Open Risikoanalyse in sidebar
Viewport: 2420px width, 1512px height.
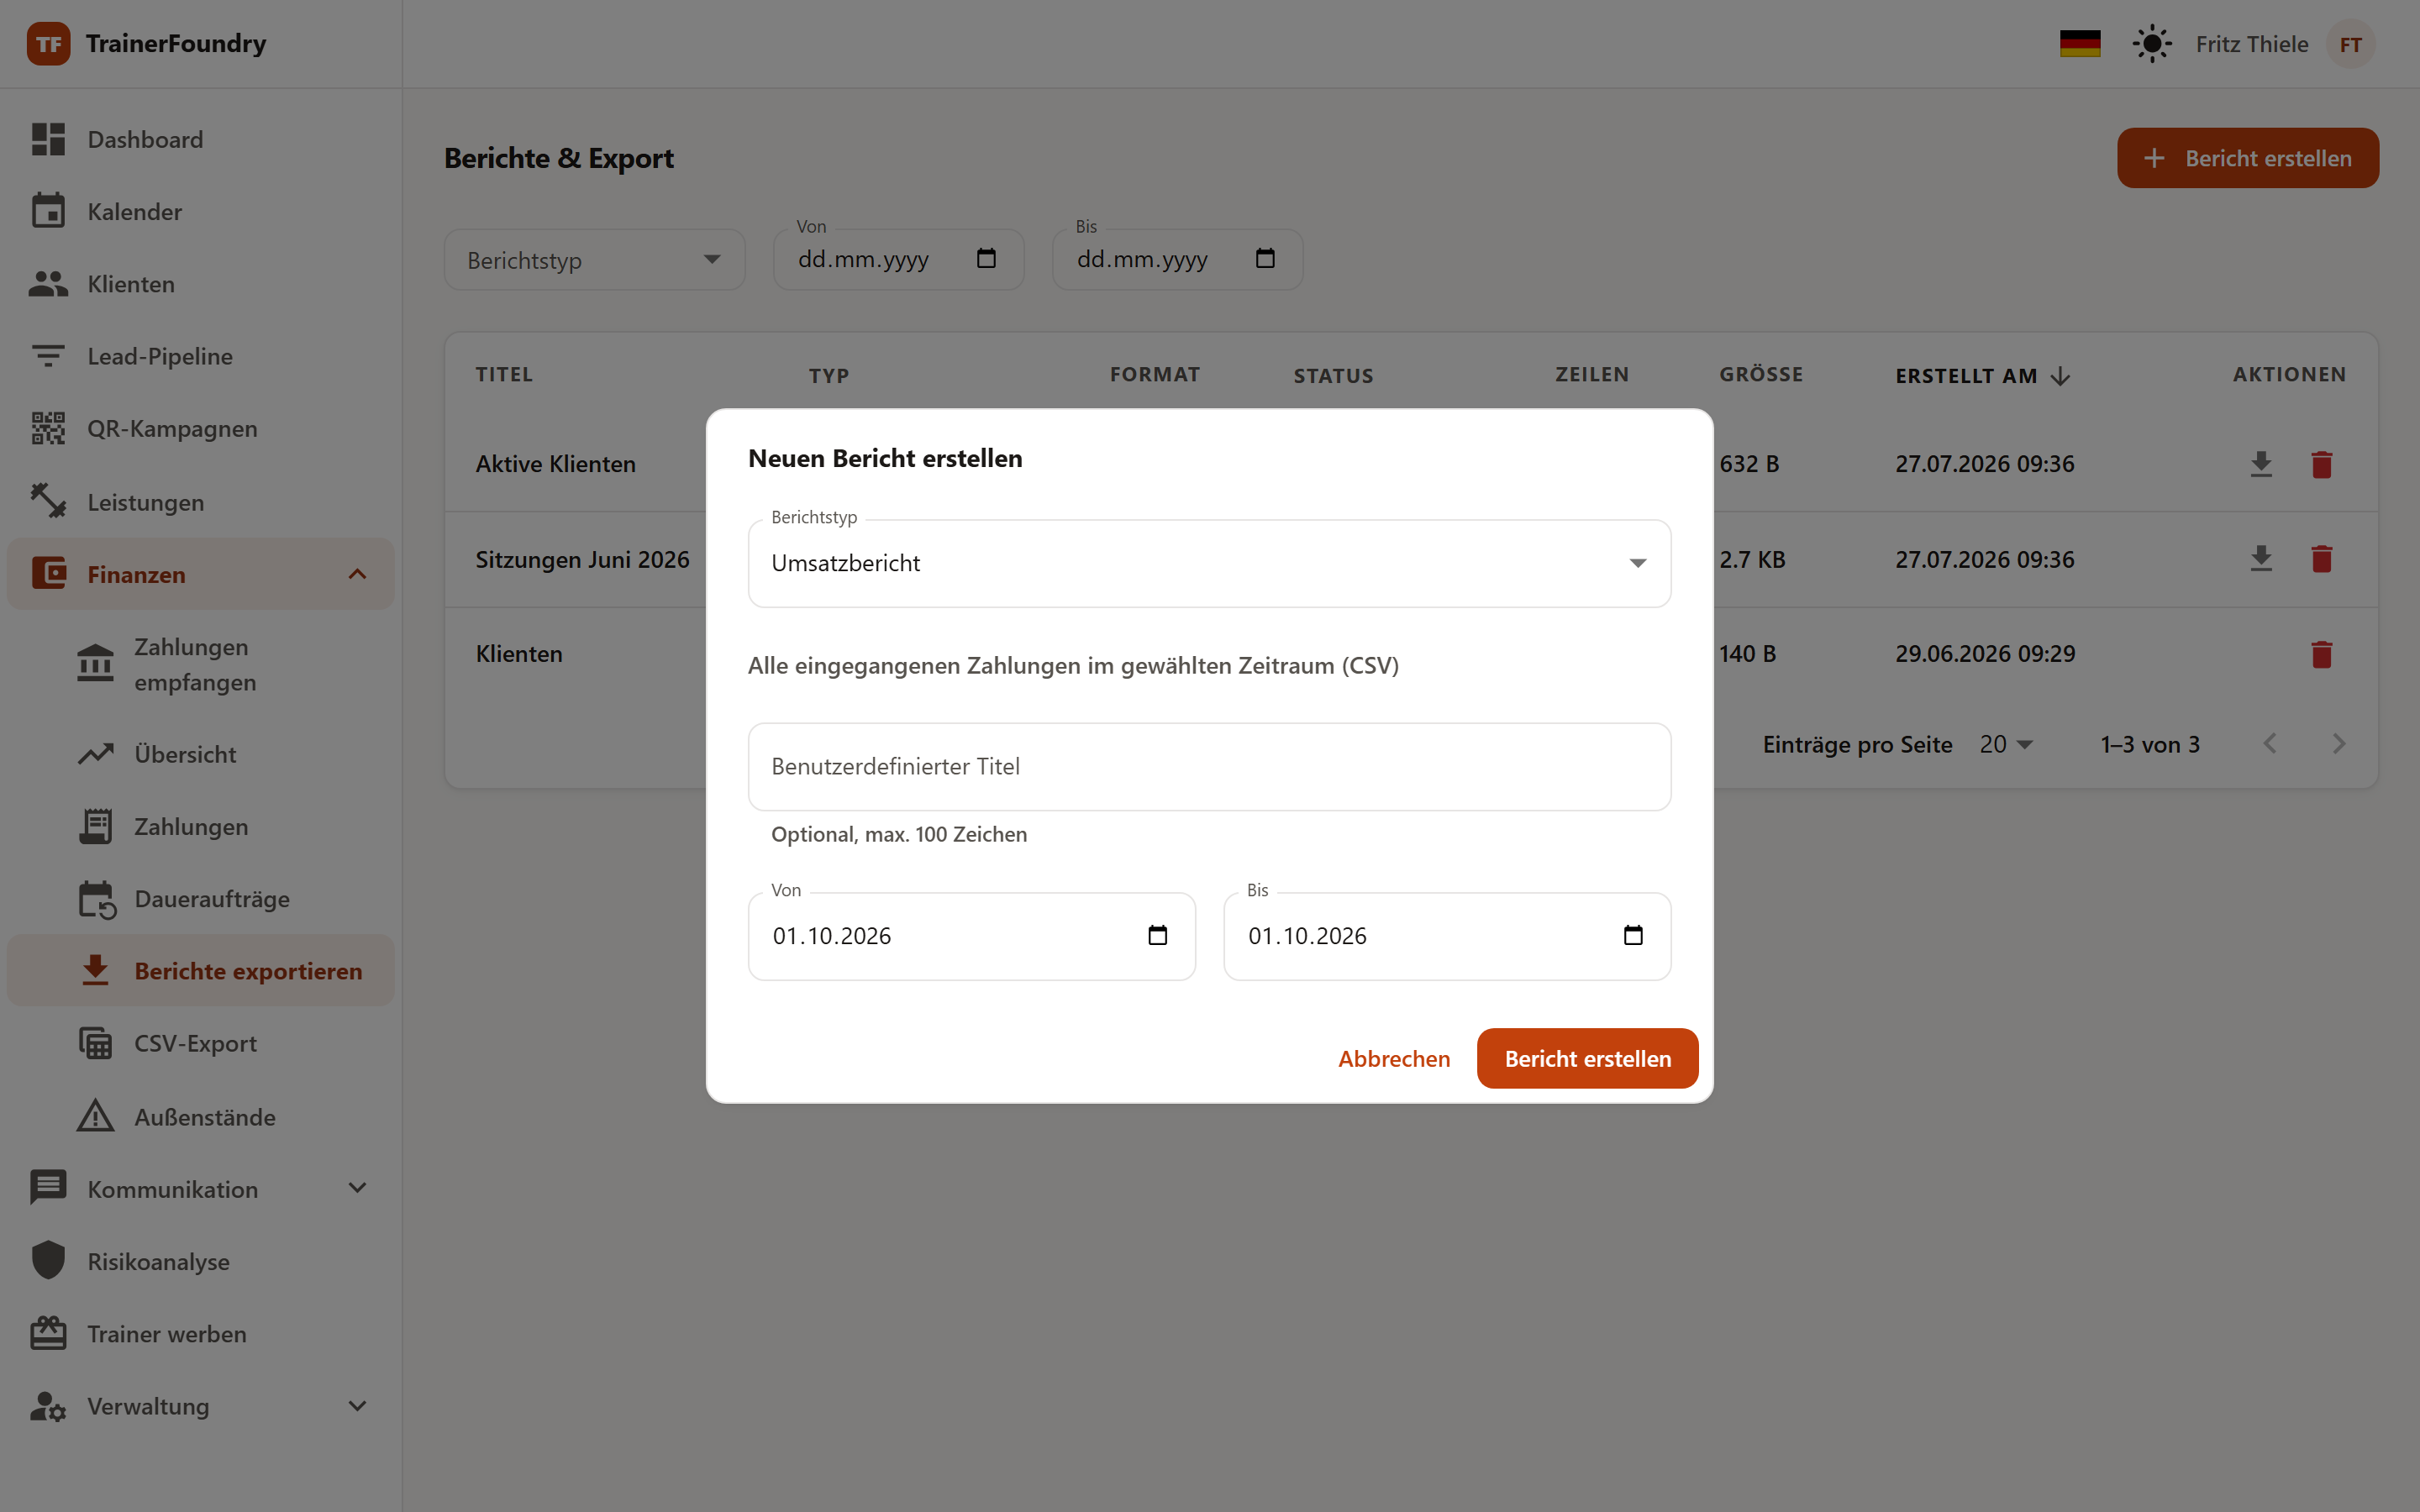coord(200,1261)
